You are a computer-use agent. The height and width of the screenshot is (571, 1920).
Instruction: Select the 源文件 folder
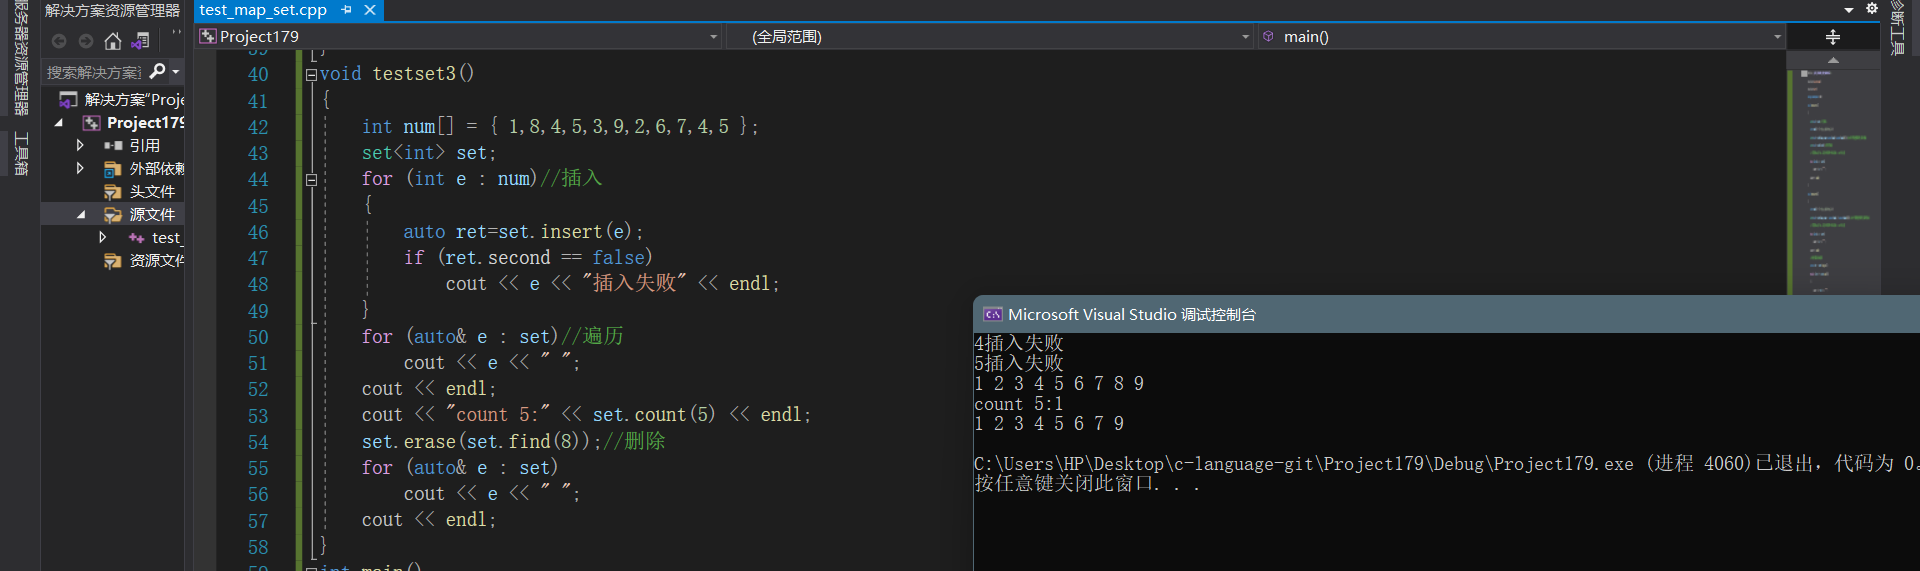pos(140,214)
